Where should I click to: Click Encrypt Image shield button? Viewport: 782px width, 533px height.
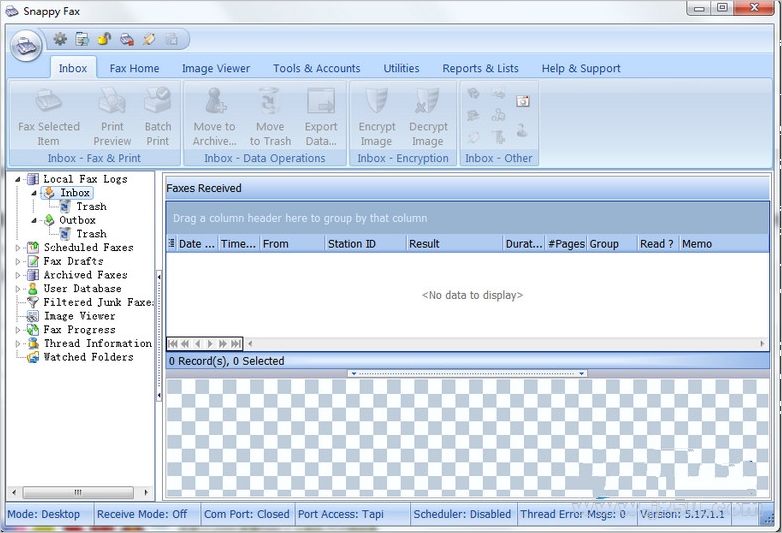377,117
